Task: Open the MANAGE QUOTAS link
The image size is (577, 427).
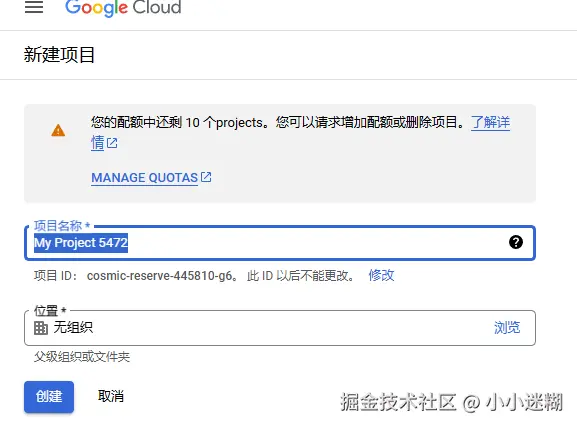Action: point(145,178)
